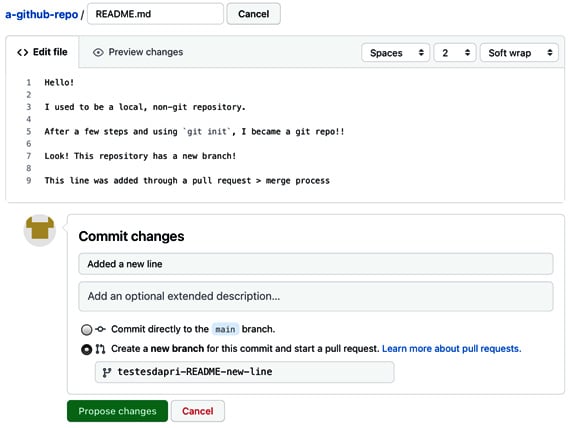Click the branch icon in branch name field
This screenshot has height=428, width=575.
point(107,372)
